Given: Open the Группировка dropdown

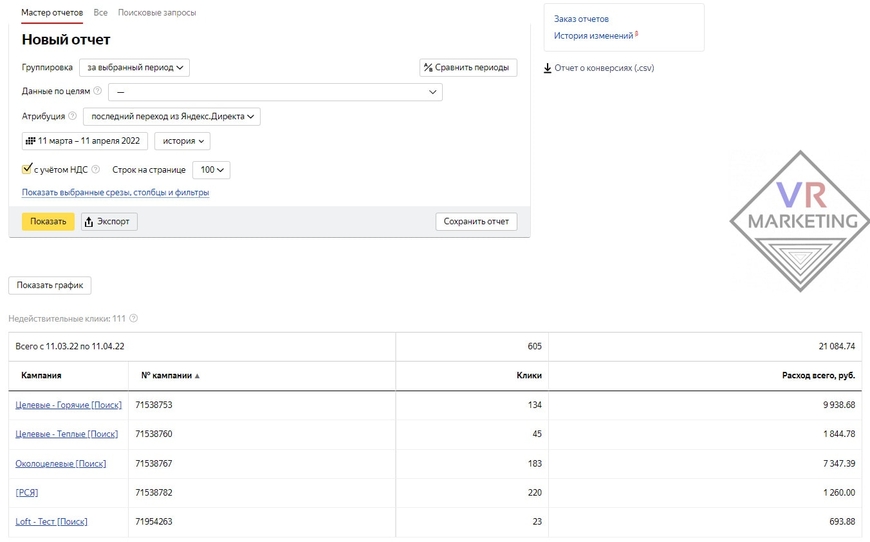Looking at the screenshot, I should click(134, 67).
